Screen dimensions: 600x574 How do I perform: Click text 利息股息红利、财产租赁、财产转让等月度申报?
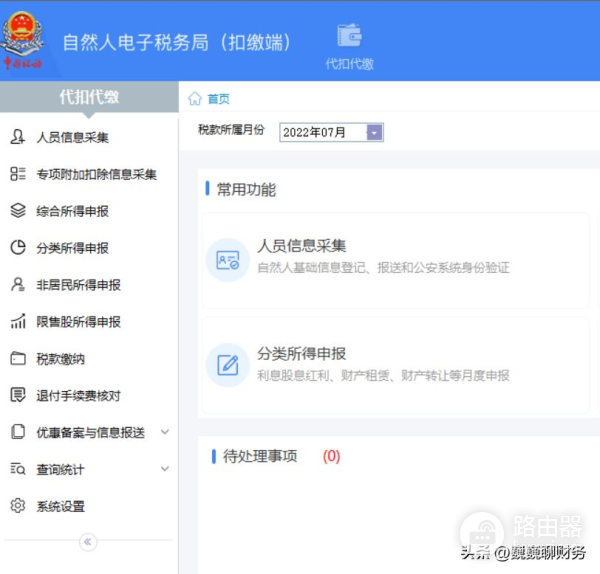pos(383,375)
